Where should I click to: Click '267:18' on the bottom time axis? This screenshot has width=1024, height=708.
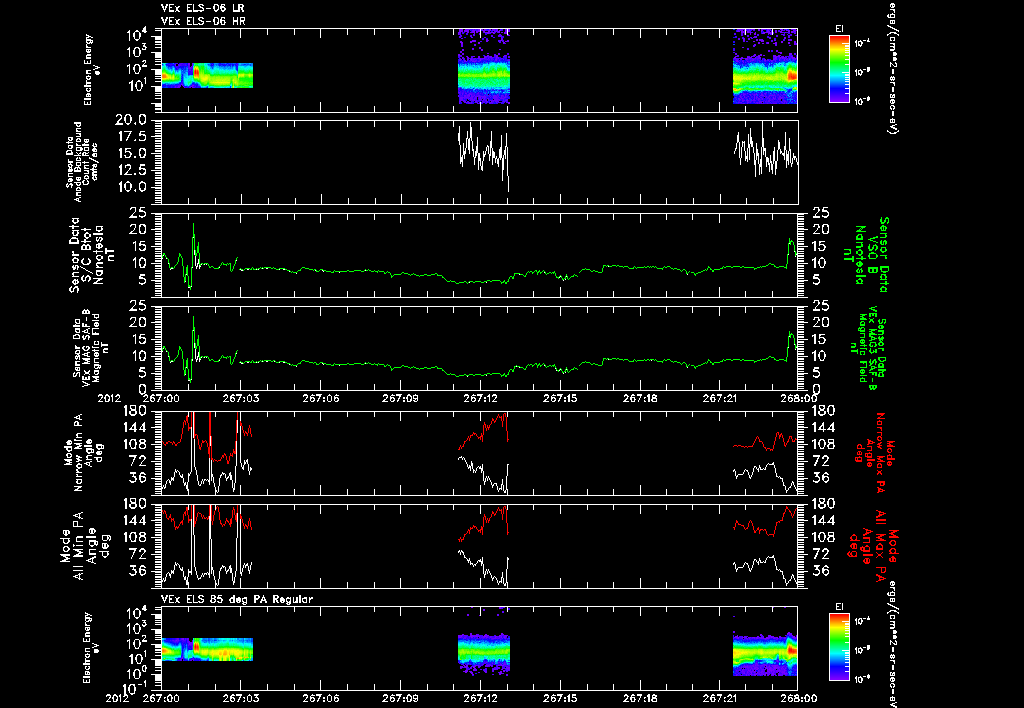[640, 698]
